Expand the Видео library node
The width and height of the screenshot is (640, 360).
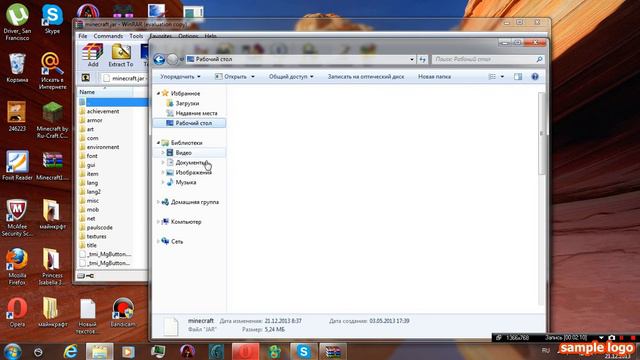point(163,153)
